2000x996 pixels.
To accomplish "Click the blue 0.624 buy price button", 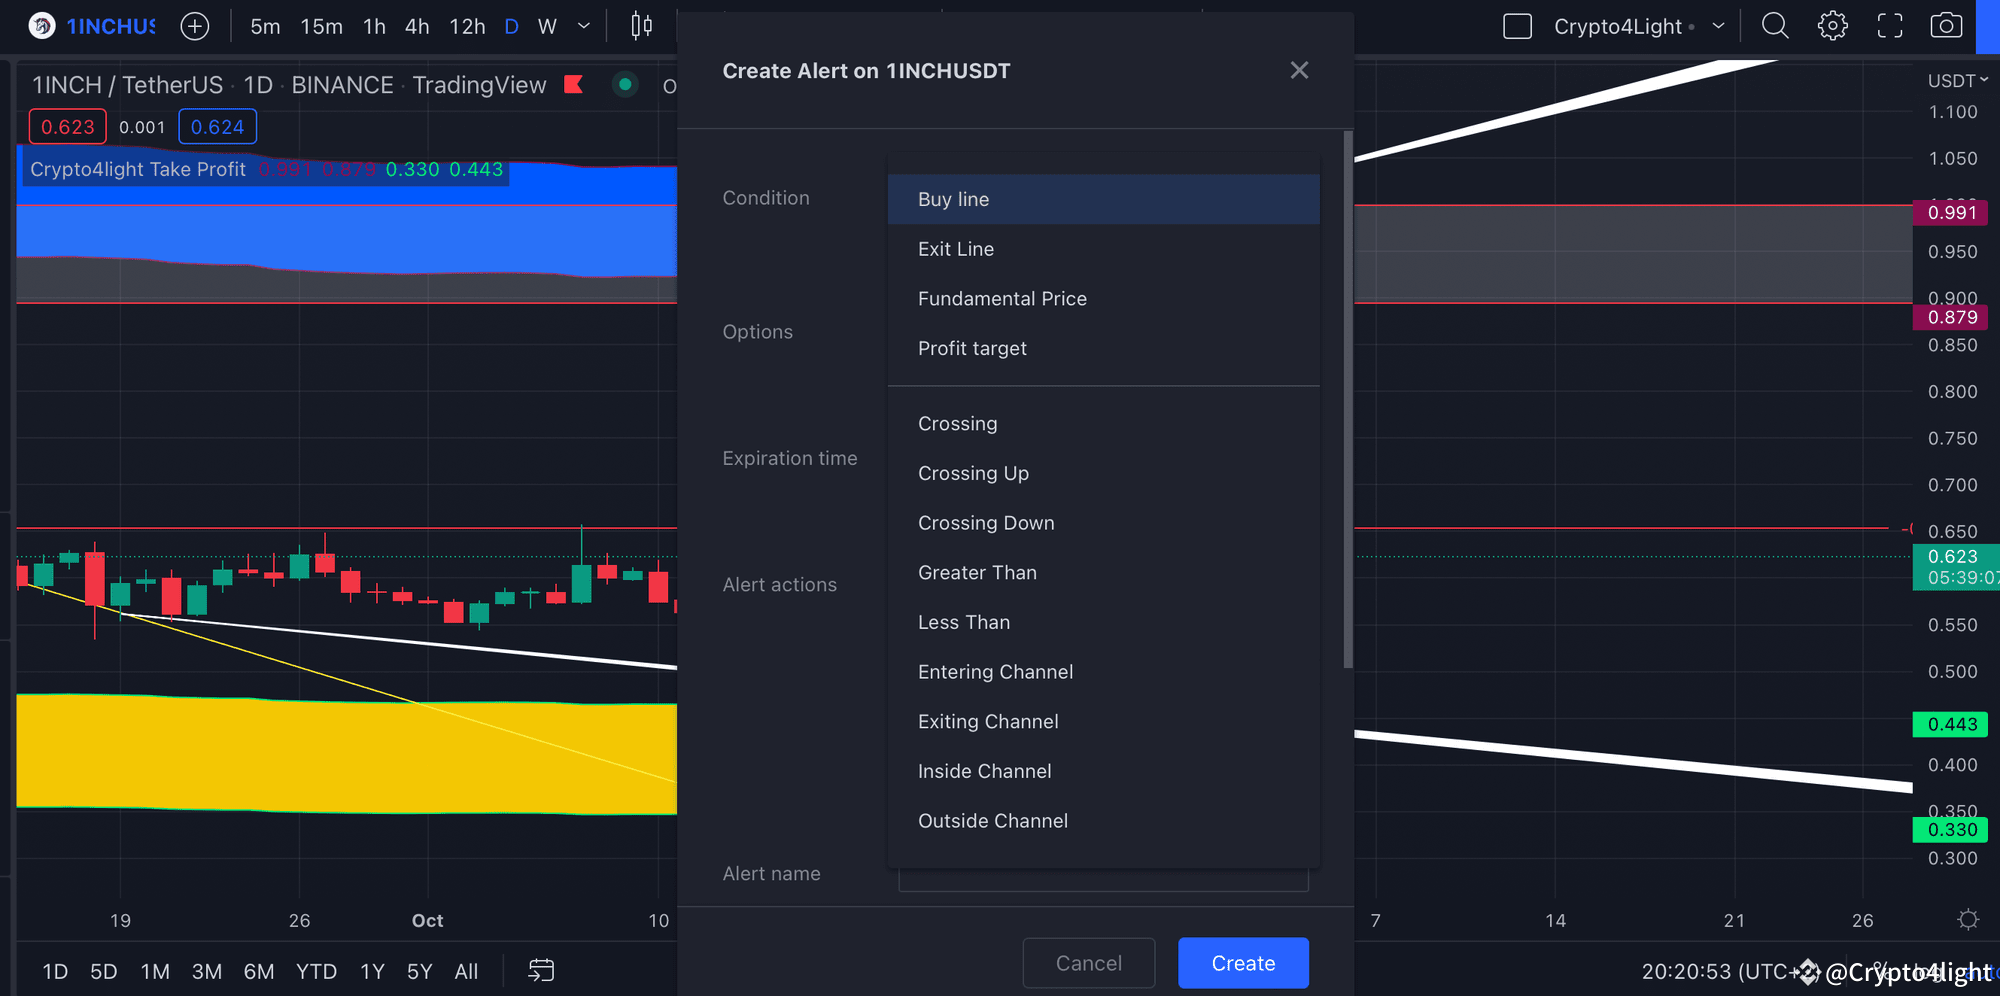I will click(x=217, y=127).
